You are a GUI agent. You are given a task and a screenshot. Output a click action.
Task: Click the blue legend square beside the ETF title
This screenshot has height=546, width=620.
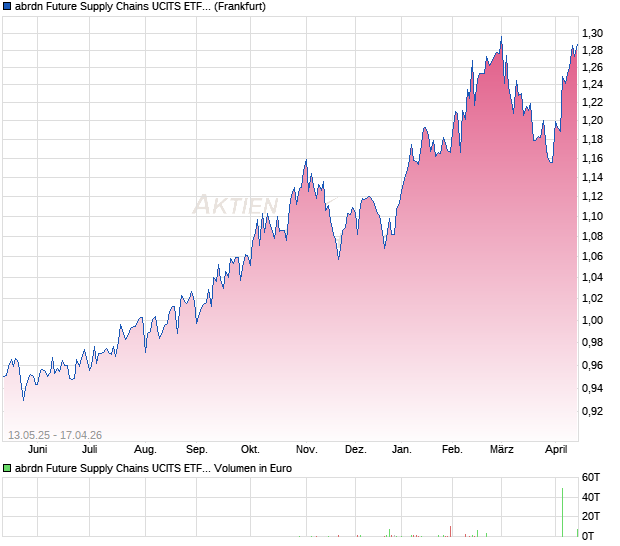7,7
